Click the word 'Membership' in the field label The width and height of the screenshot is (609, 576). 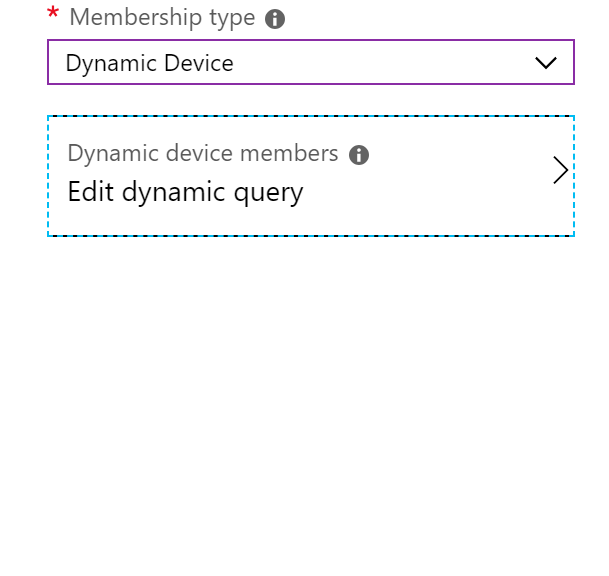point(136,17)
